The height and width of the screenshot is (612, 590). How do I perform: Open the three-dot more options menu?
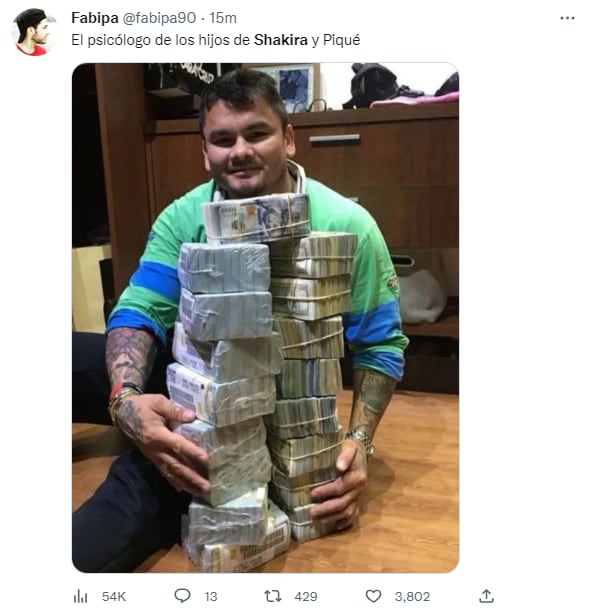click(x=567, y=18)
